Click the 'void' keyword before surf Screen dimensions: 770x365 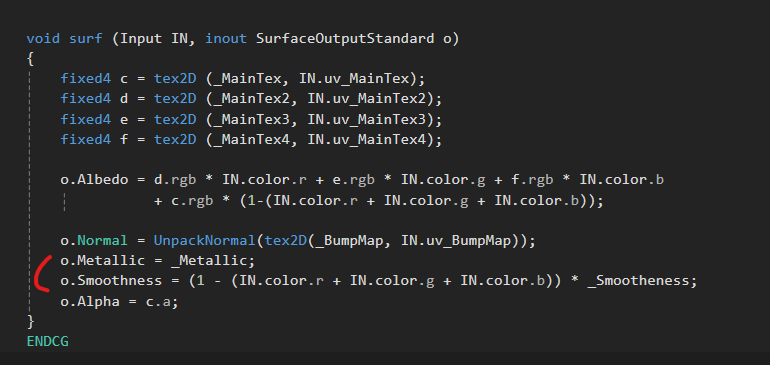[x=43, y=38]
